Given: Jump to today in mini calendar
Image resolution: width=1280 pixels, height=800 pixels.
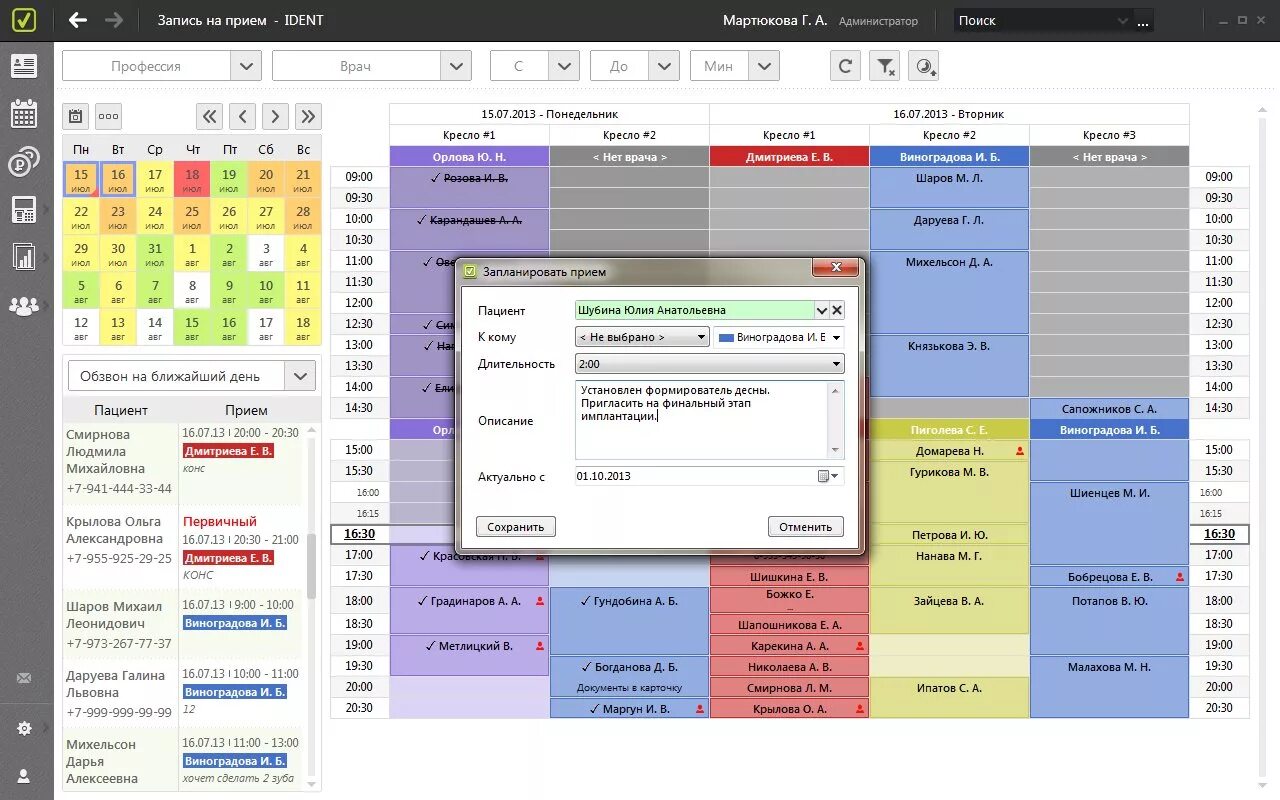Looking at the screenshot, I should click(76, 116).
